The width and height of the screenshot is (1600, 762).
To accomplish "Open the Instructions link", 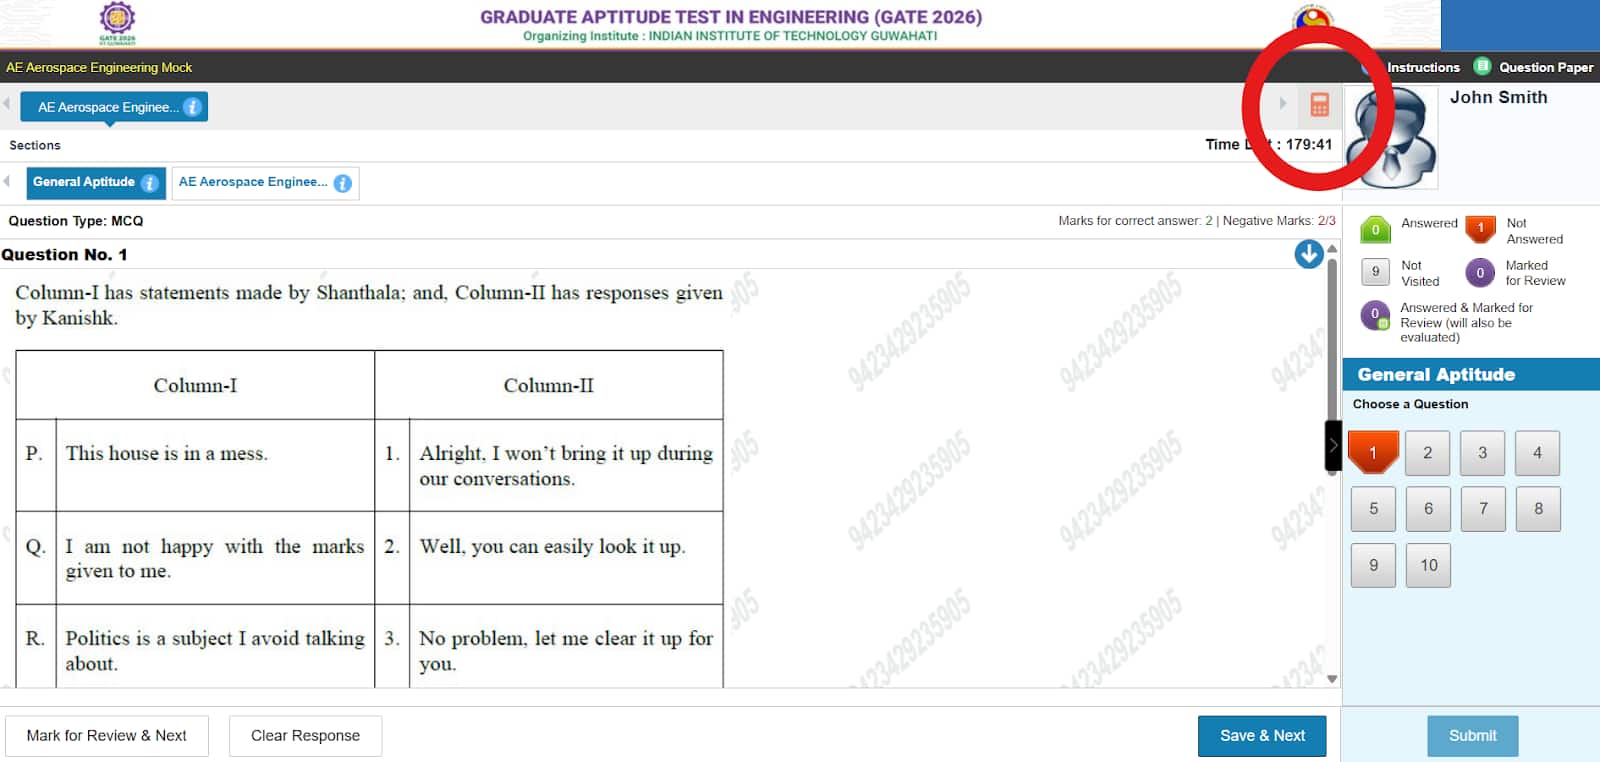I will 1423,67.
